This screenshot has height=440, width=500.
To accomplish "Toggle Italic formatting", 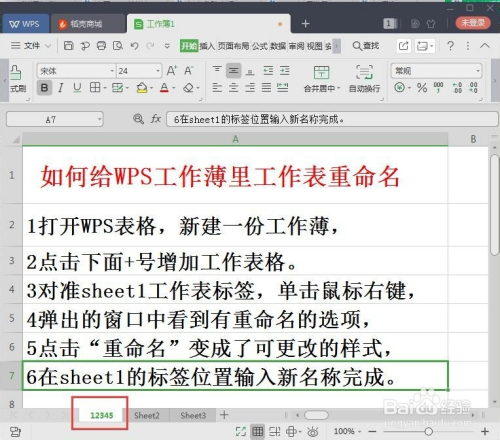I will [61, 88].
